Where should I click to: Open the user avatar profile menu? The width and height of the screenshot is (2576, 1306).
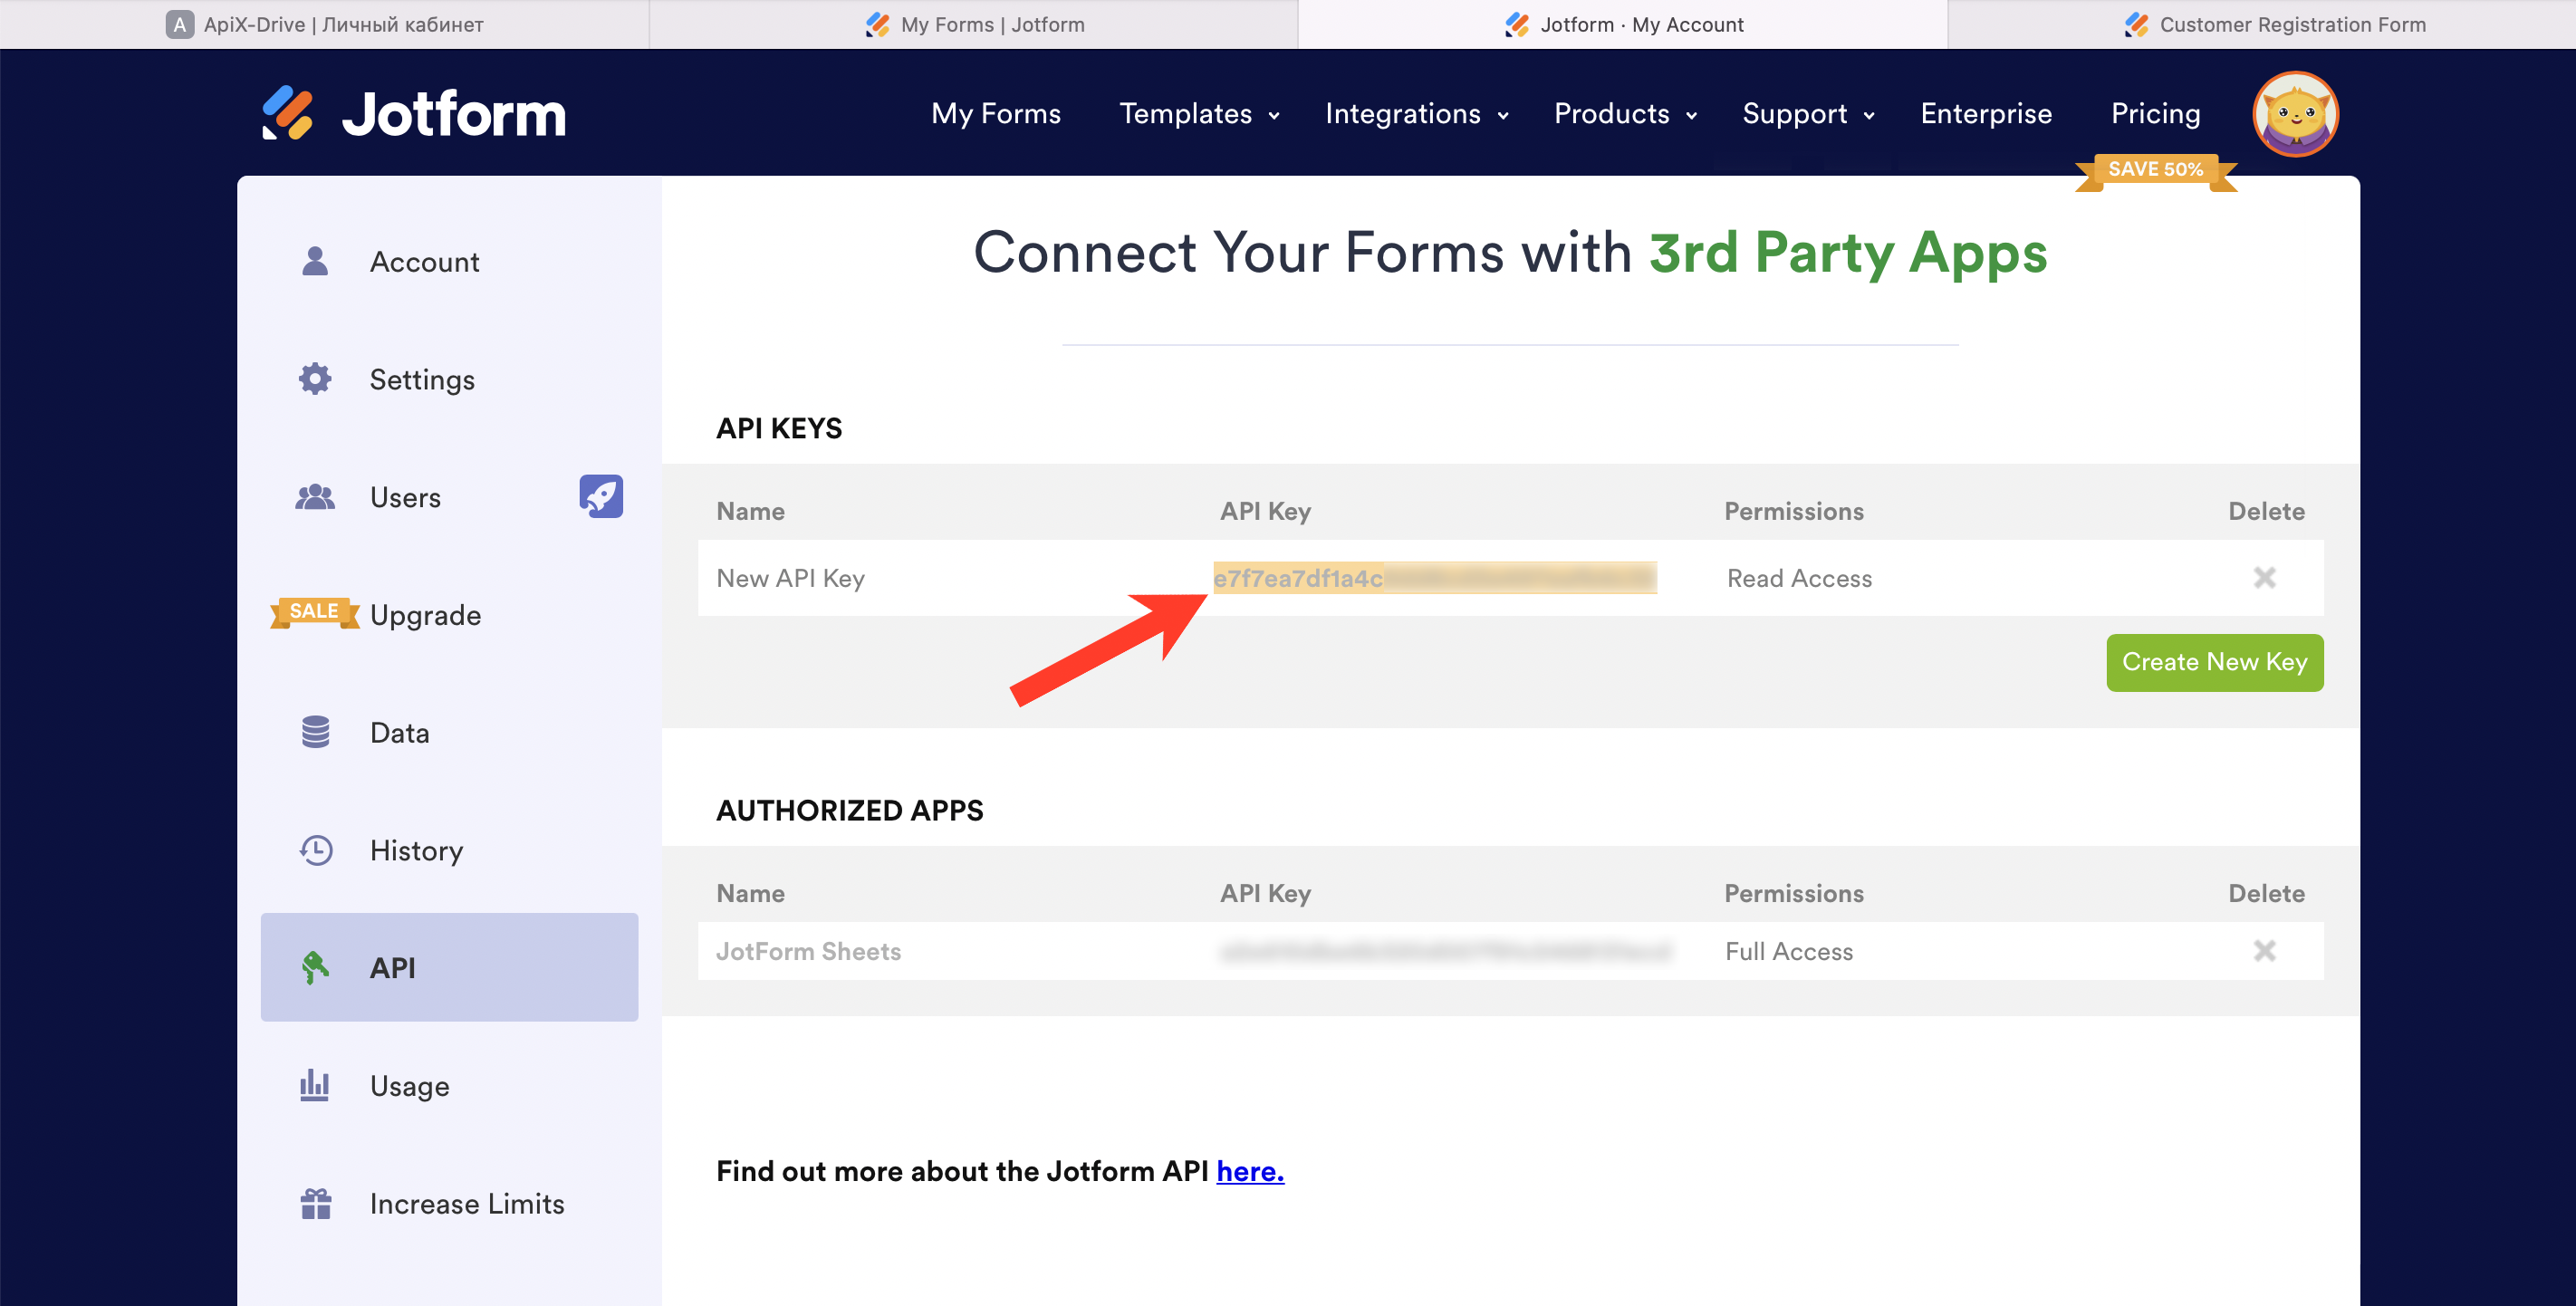2295,114
